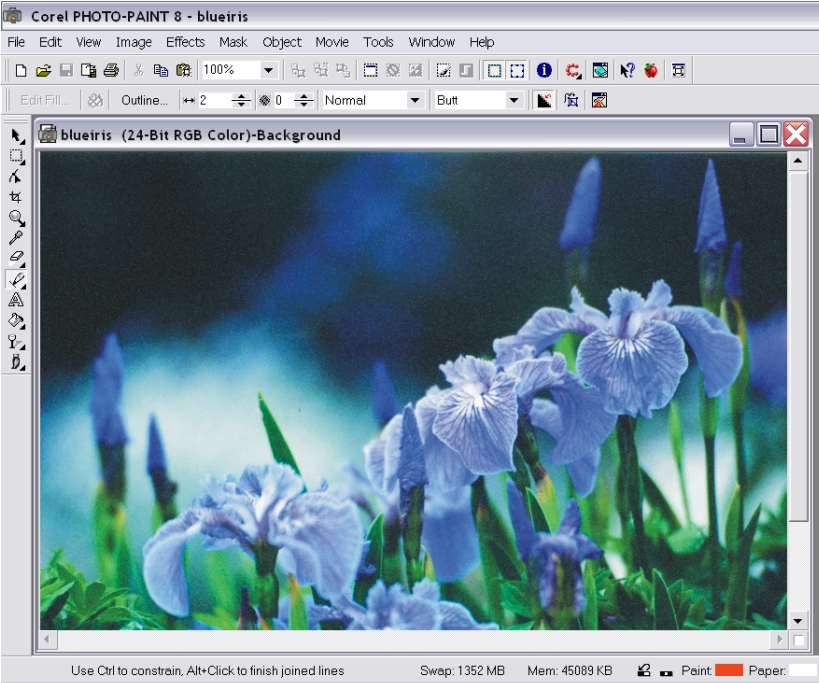Select the Fill bucket tool
Screen dimensions: 819x683
[x=16, y=321]
